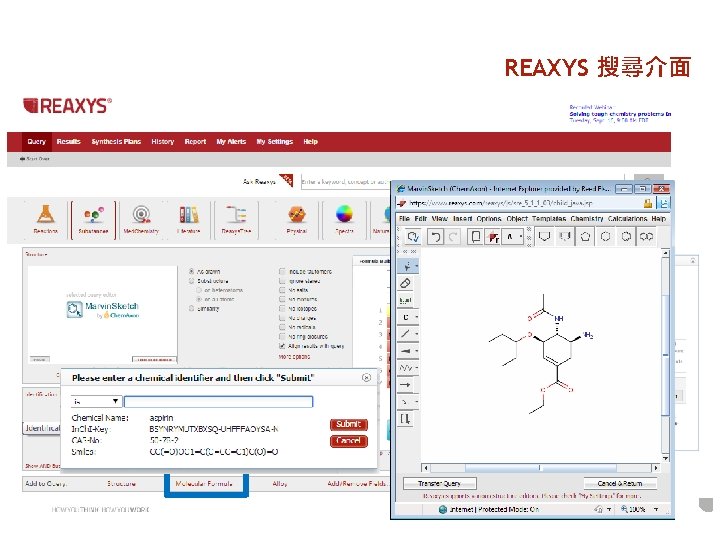Open the carbon atom 'C' tool dropdown
The width and height of the screenshot is (720, 540).
(416, 317)
